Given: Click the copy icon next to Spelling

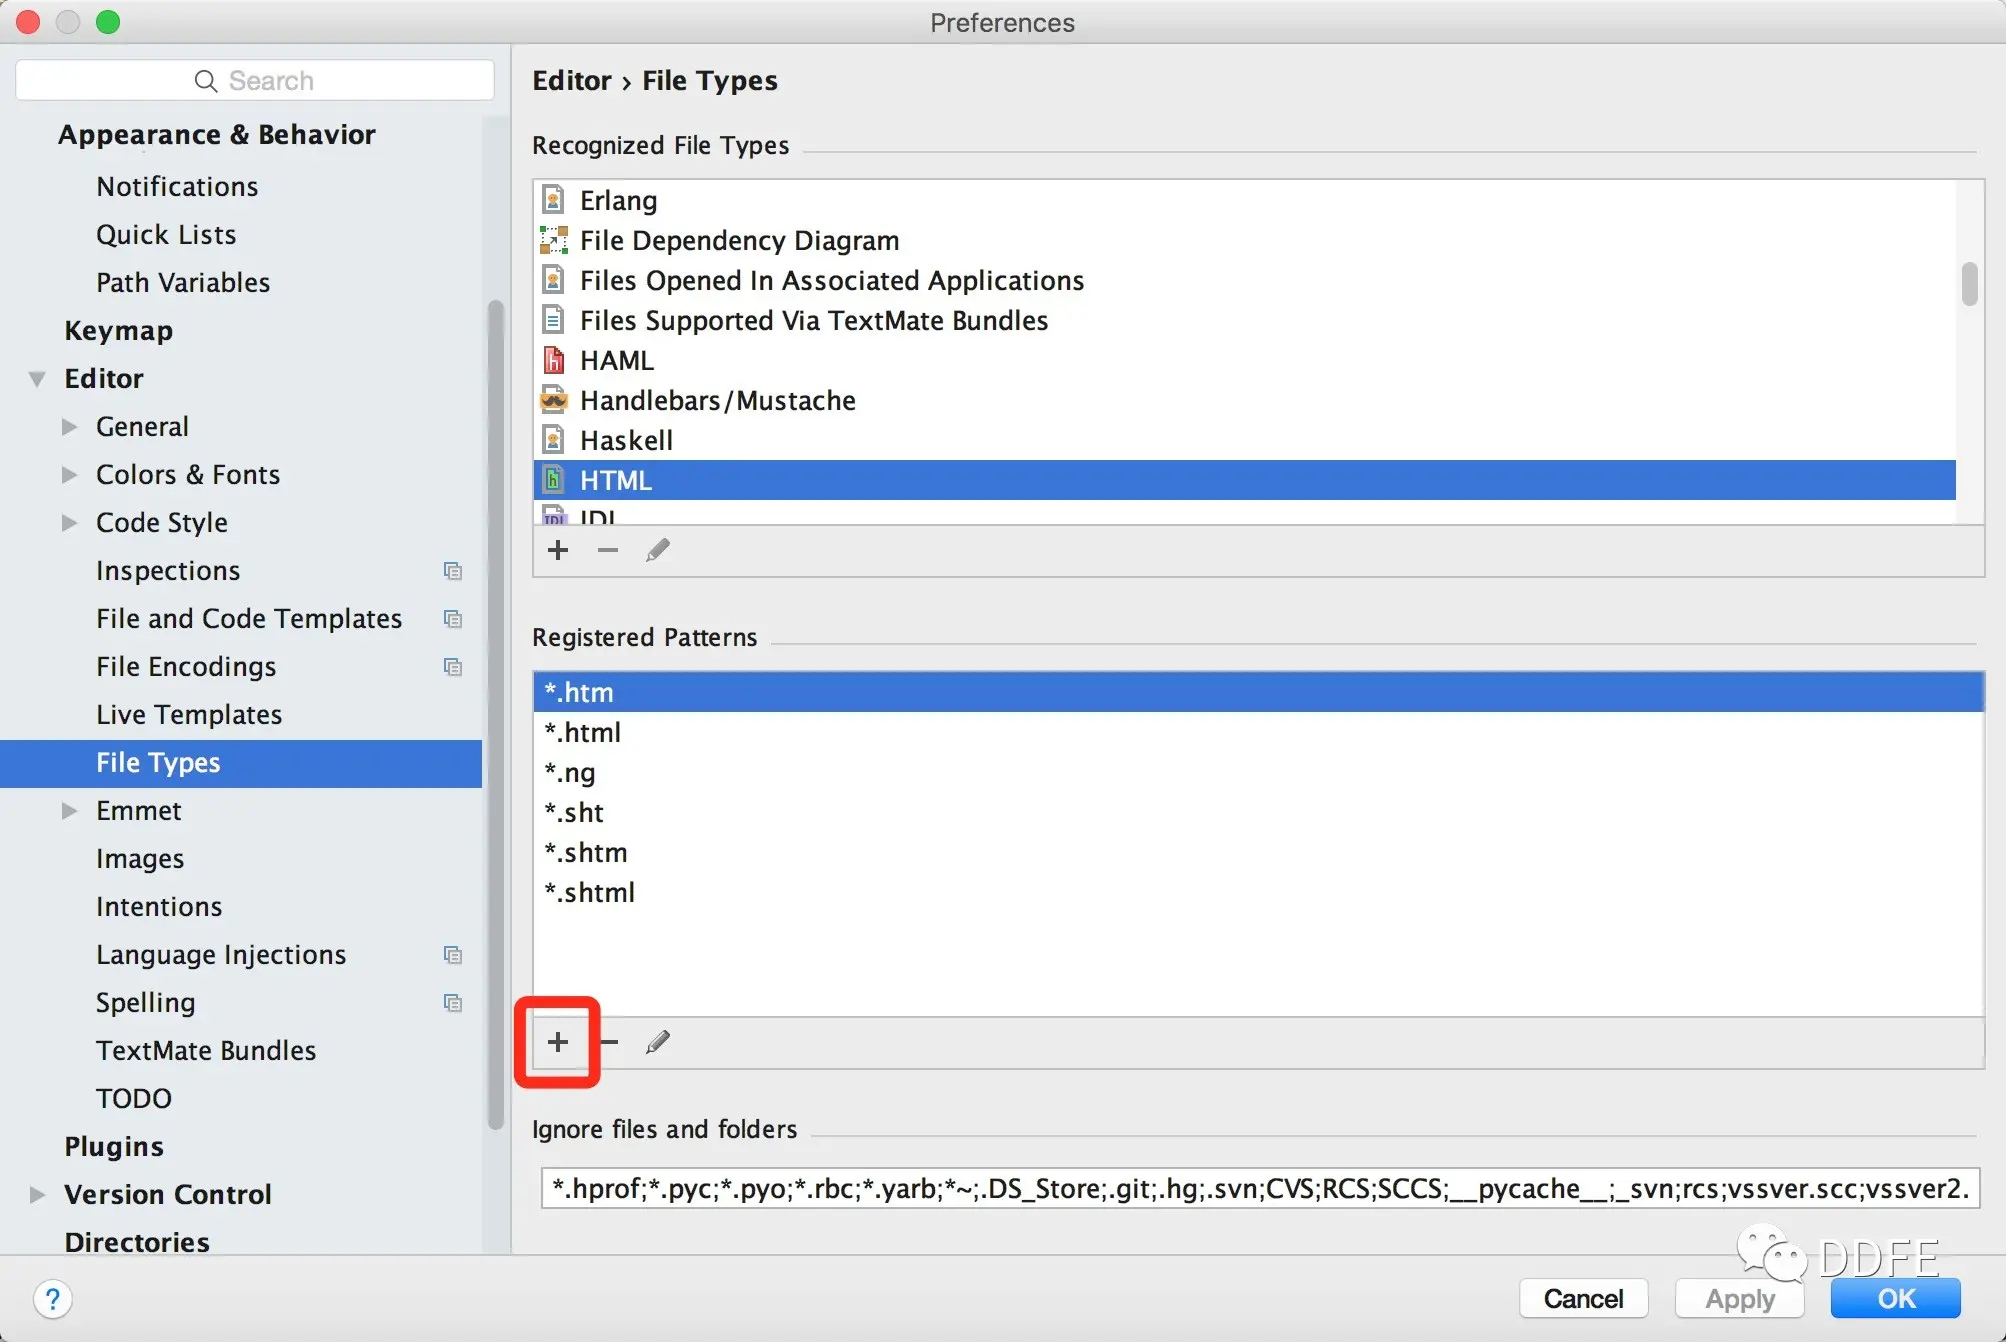Looking at the screenshot, I should [x=453, y=1003].
